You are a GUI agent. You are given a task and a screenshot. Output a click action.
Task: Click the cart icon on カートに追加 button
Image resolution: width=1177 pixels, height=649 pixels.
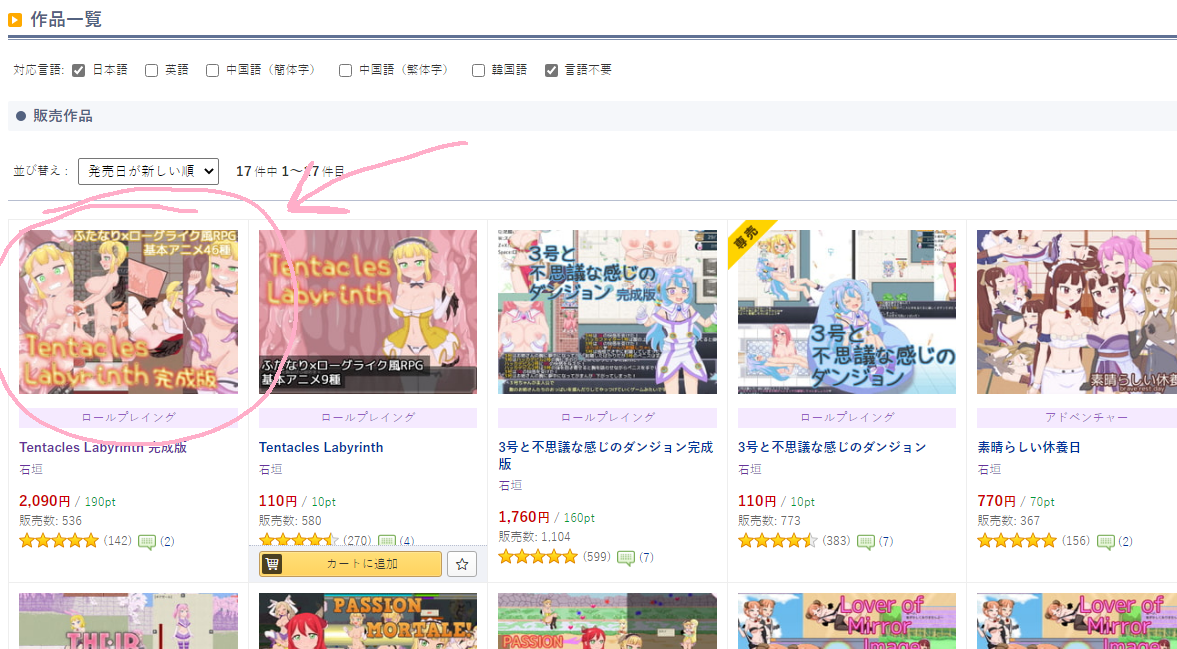coord(272,563)
